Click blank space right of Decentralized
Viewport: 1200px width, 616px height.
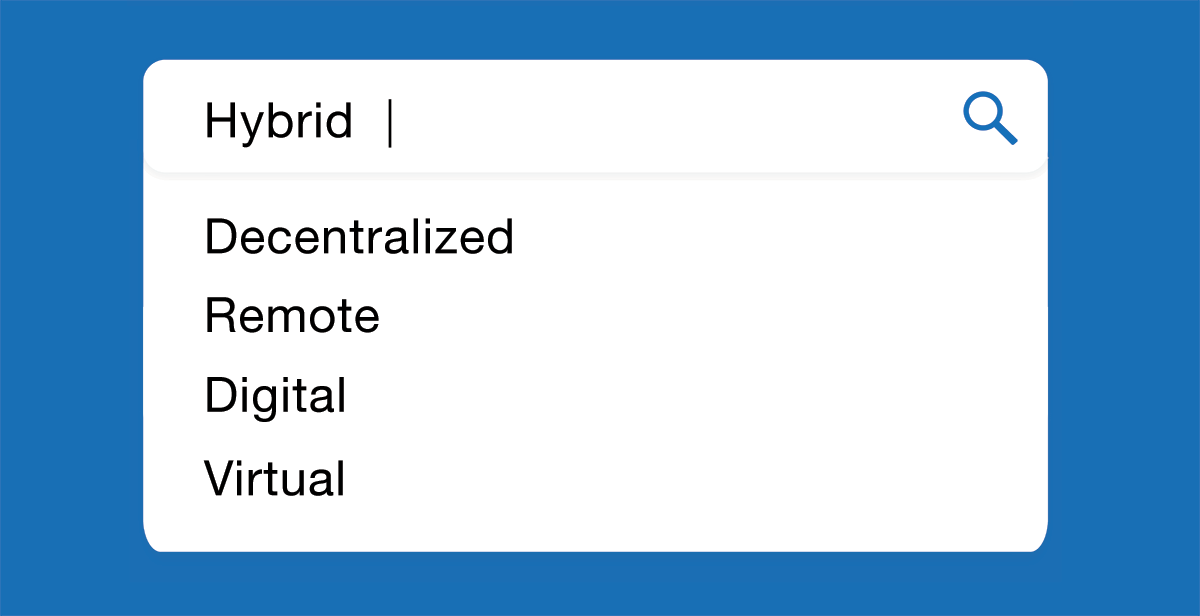pyautogui.click(x=770, y=237)
